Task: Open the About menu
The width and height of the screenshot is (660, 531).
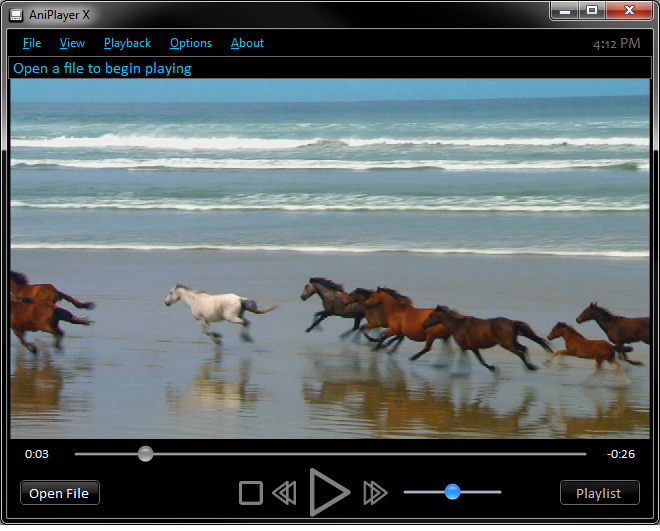Action: (x=247, y=43)
